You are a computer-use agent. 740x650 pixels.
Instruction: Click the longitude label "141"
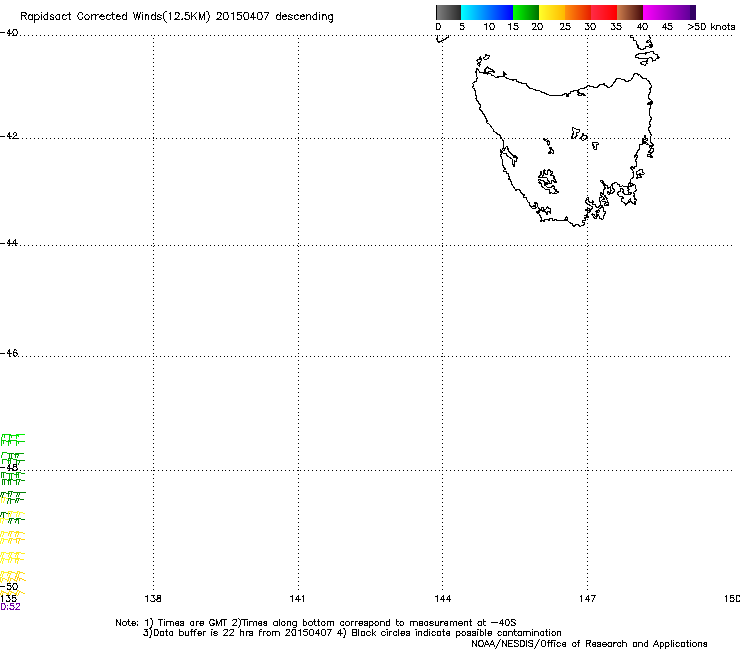(x=297, y=599)
